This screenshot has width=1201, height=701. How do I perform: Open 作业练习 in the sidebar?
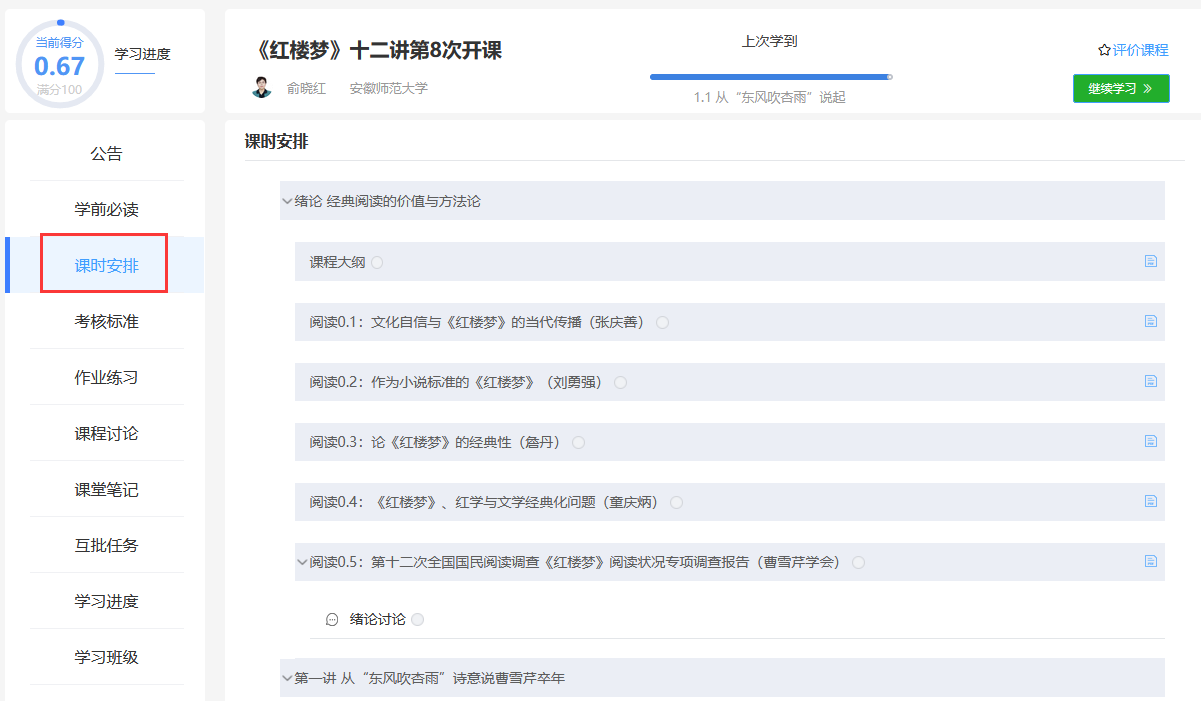pyautogui.click(x=106, y=377)
